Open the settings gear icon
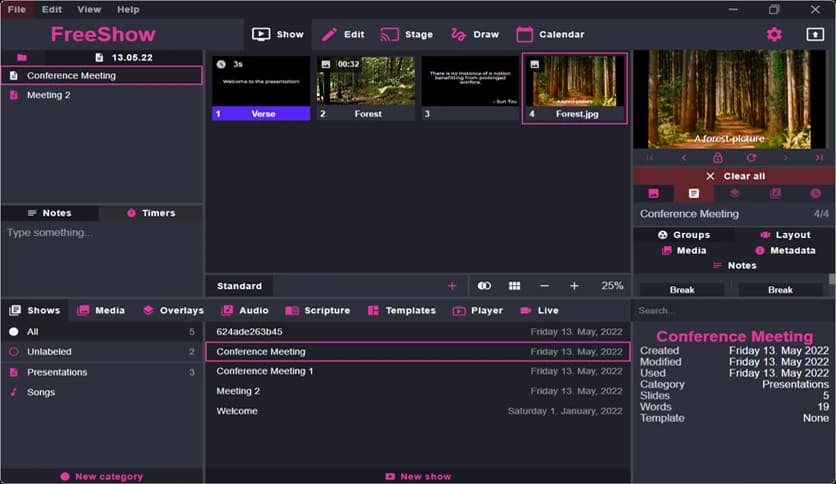The width and height of the screenshot is (836, 484). tap(774, 35)
